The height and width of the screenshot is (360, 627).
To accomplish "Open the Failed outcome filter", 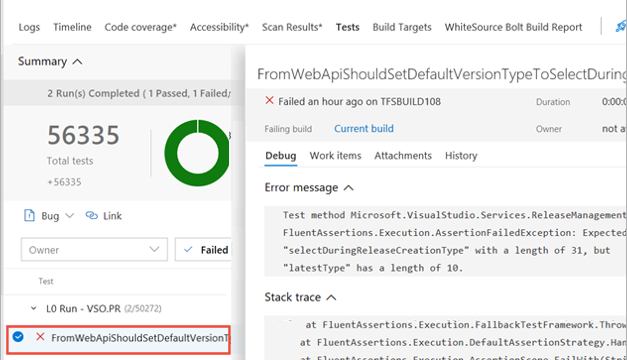I will pyautogui.click(x=203, y=250).
